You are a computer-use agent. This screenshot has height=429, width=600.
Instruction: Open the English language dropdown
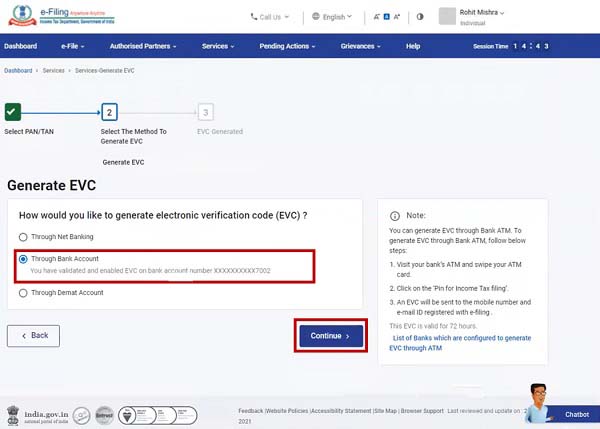click(335, 17)
